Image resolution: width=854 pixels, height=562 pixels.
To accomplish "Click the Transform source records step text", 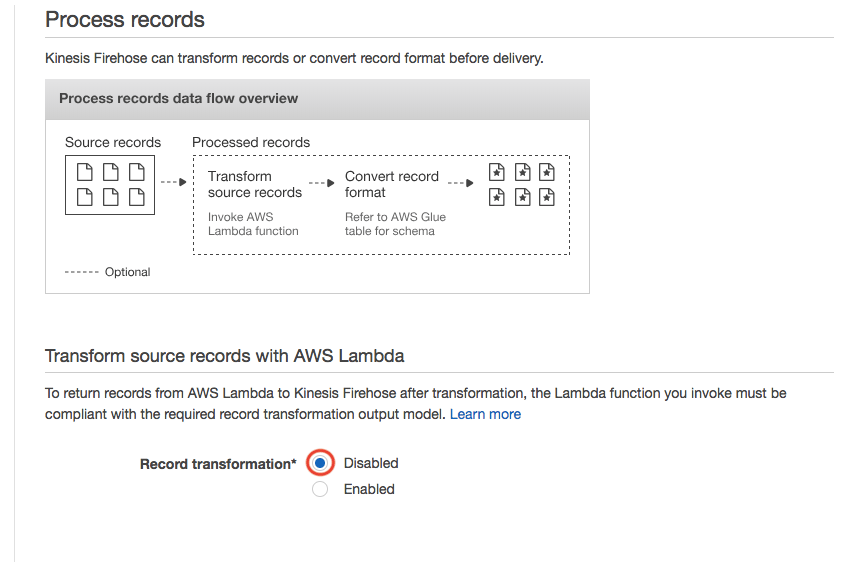I will [254, 184].
